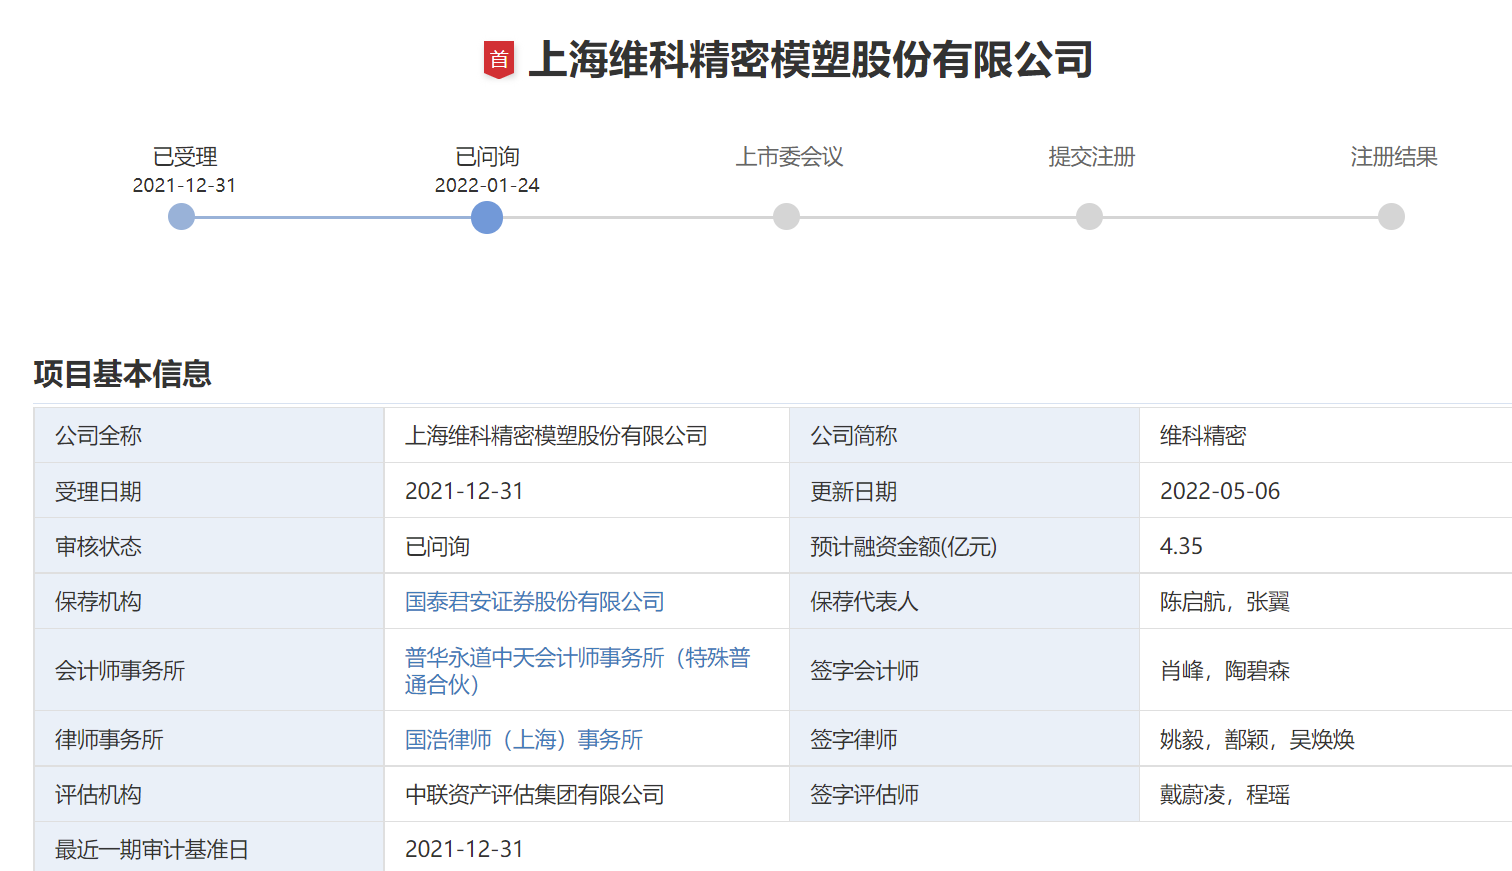Screen dimensions: 1512x871
Task: Click the 注册结果 timeline step circle
Action: point(1391,217)
